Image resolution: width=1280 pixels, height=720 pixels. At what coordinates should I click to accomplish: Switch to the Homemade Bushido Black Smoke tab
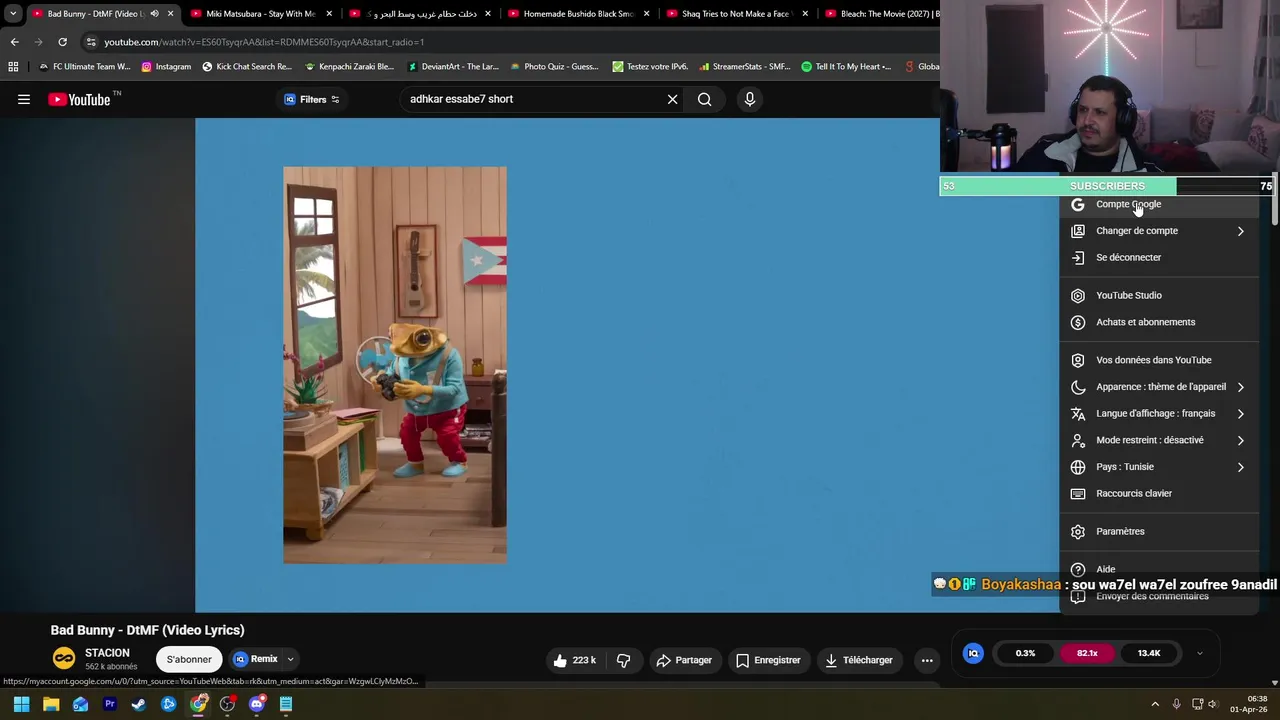tap(578, 14)
